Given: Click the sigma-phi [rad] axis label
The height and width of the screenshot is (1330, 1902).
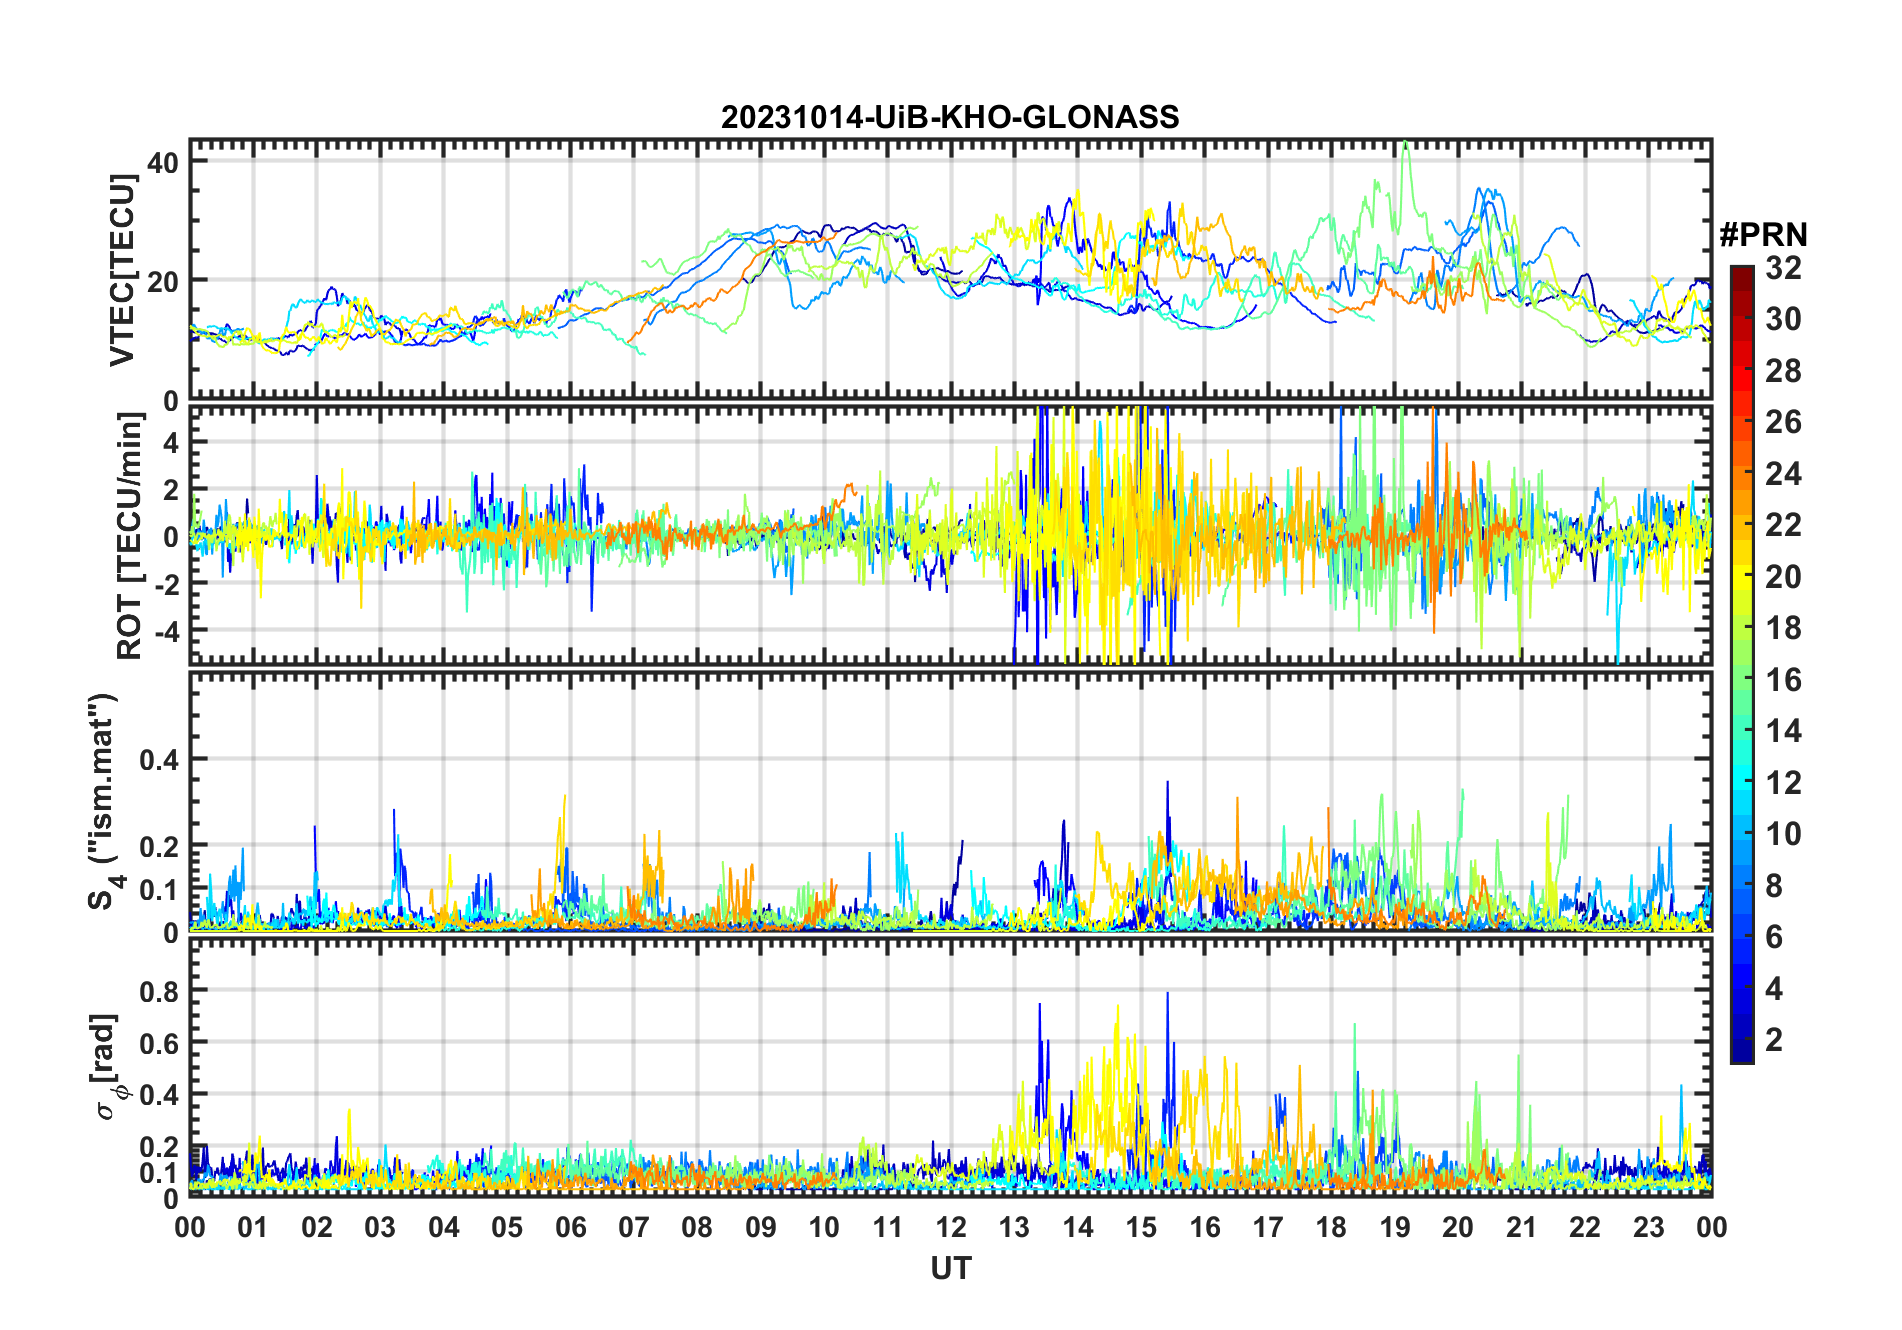Looking at the screenshot, I should click(x=107, y=1067).
